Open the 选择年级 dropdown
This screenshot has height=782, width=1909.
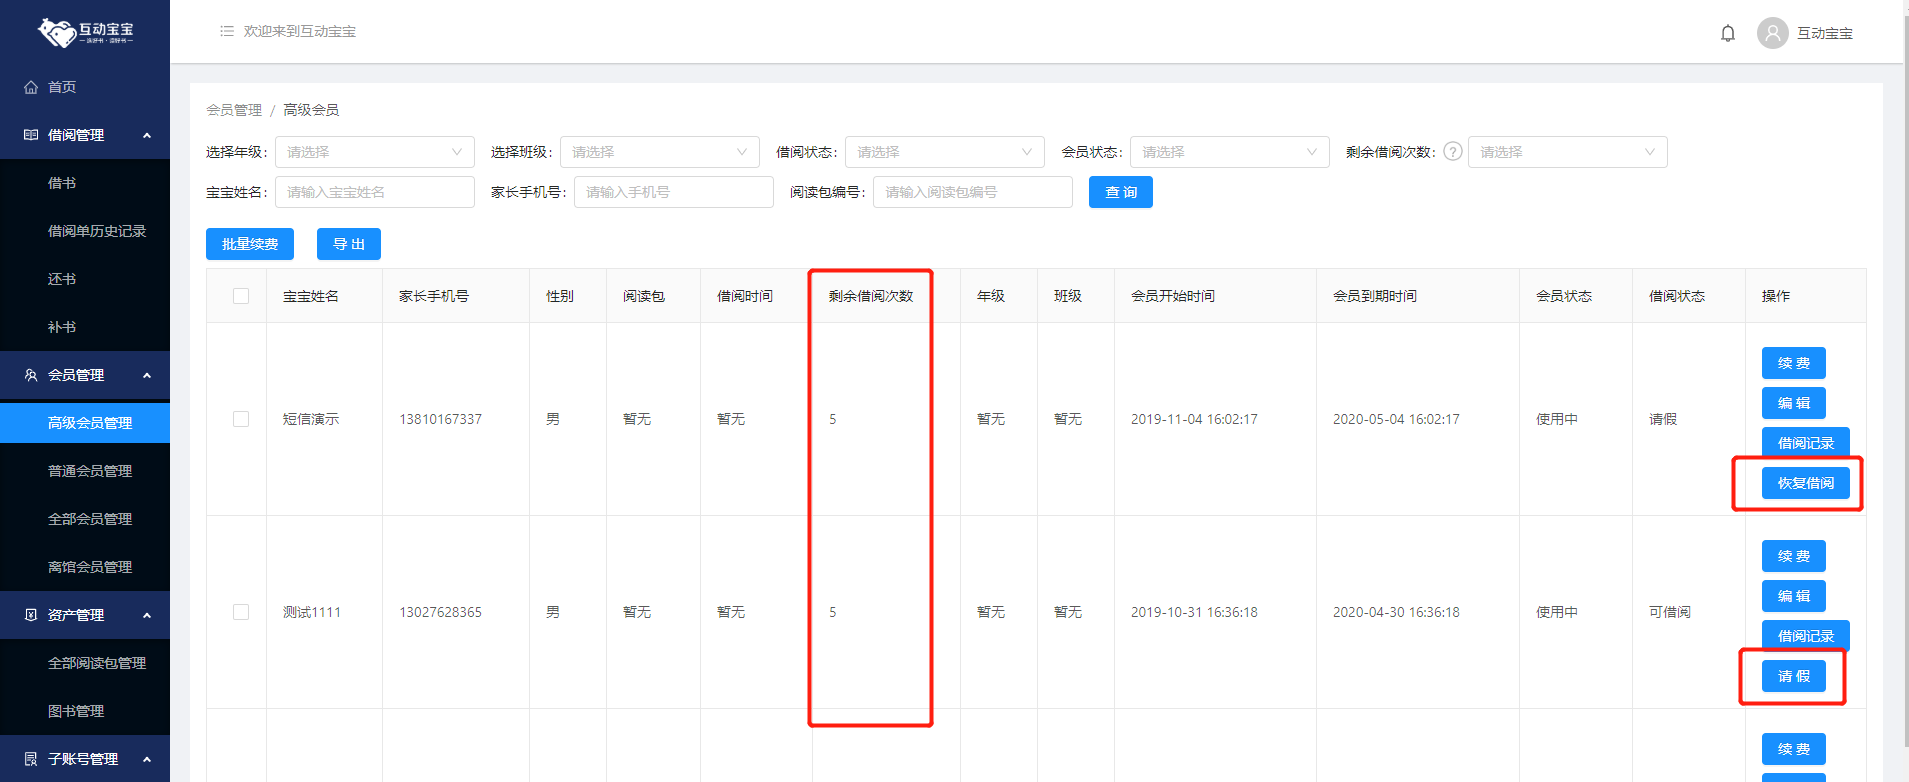[x=375, y=152]
